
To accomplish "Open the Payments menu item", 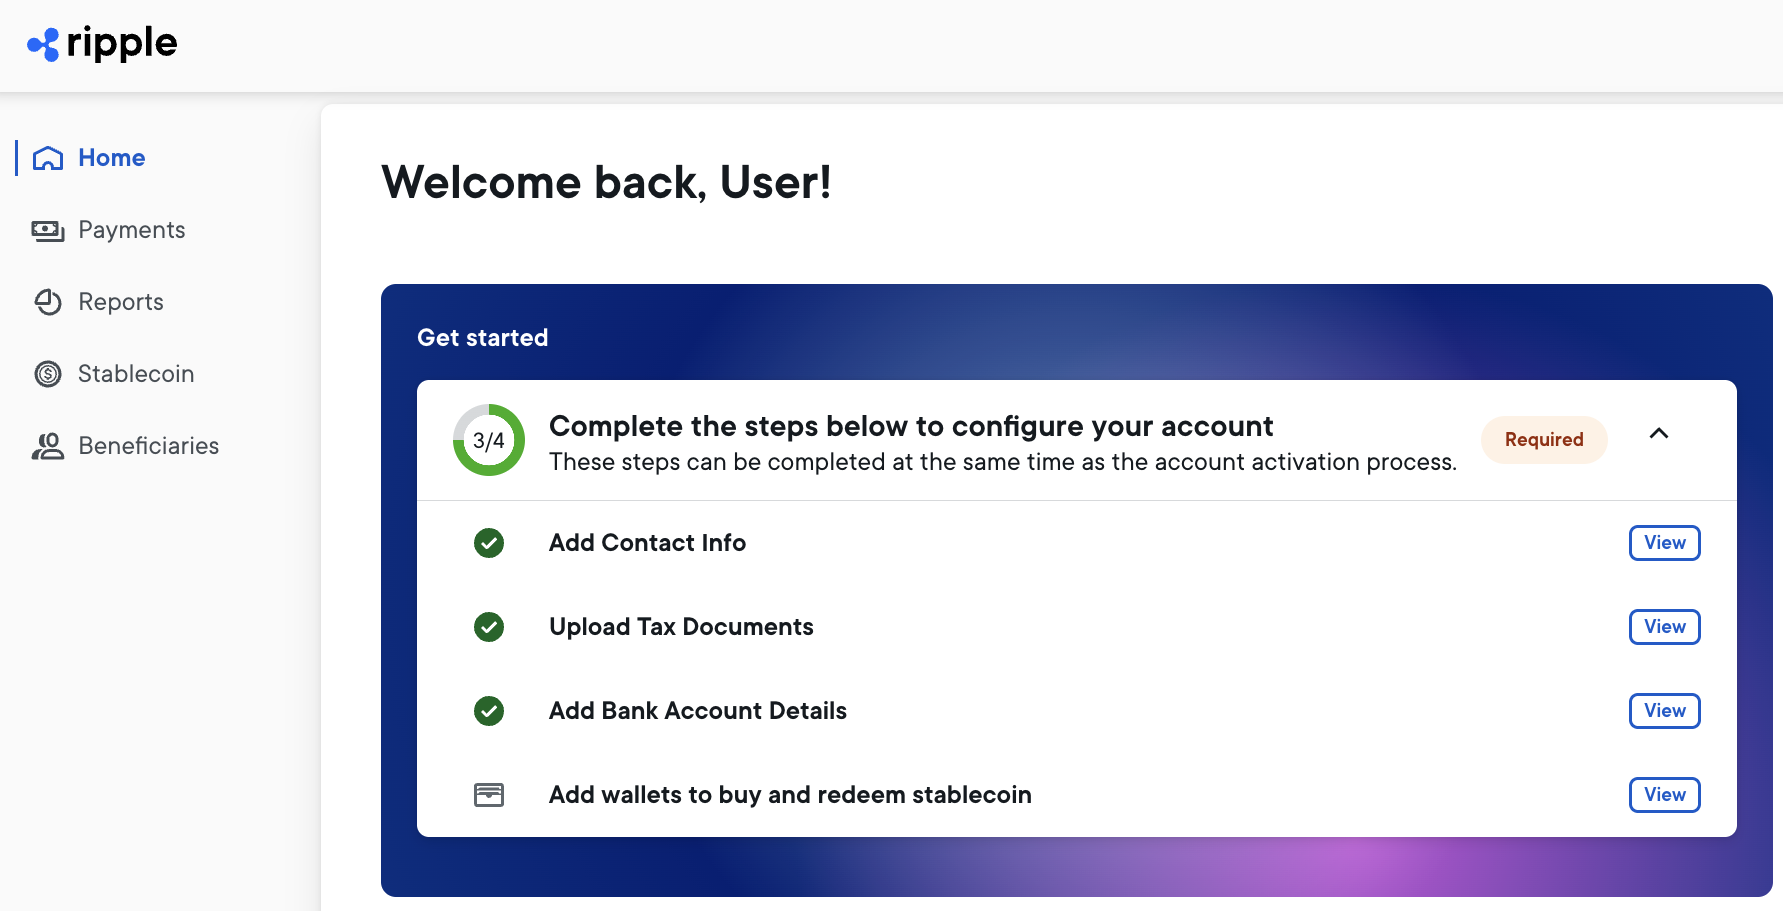I will click(x=131, y=230).
